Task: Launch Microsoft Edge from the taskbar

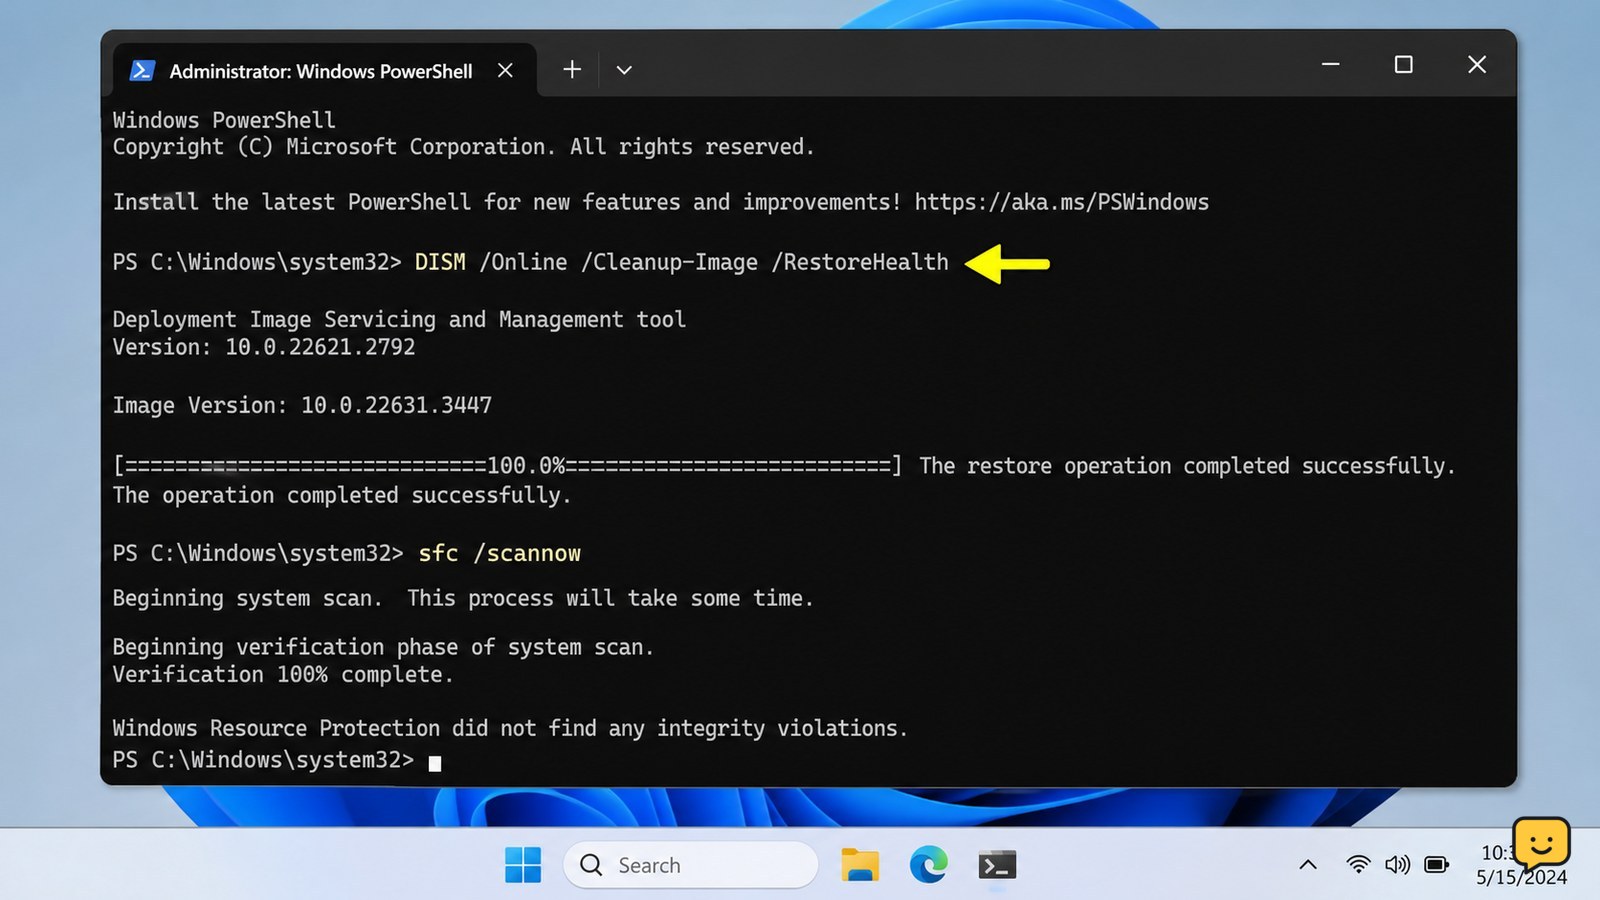Action: click(929, 865)
